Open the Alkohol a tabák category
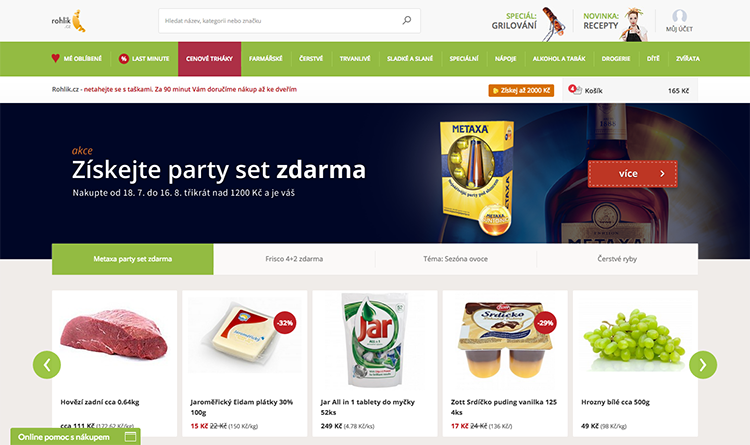The height and width of the screenshot is (445, 750). point(559,59)
